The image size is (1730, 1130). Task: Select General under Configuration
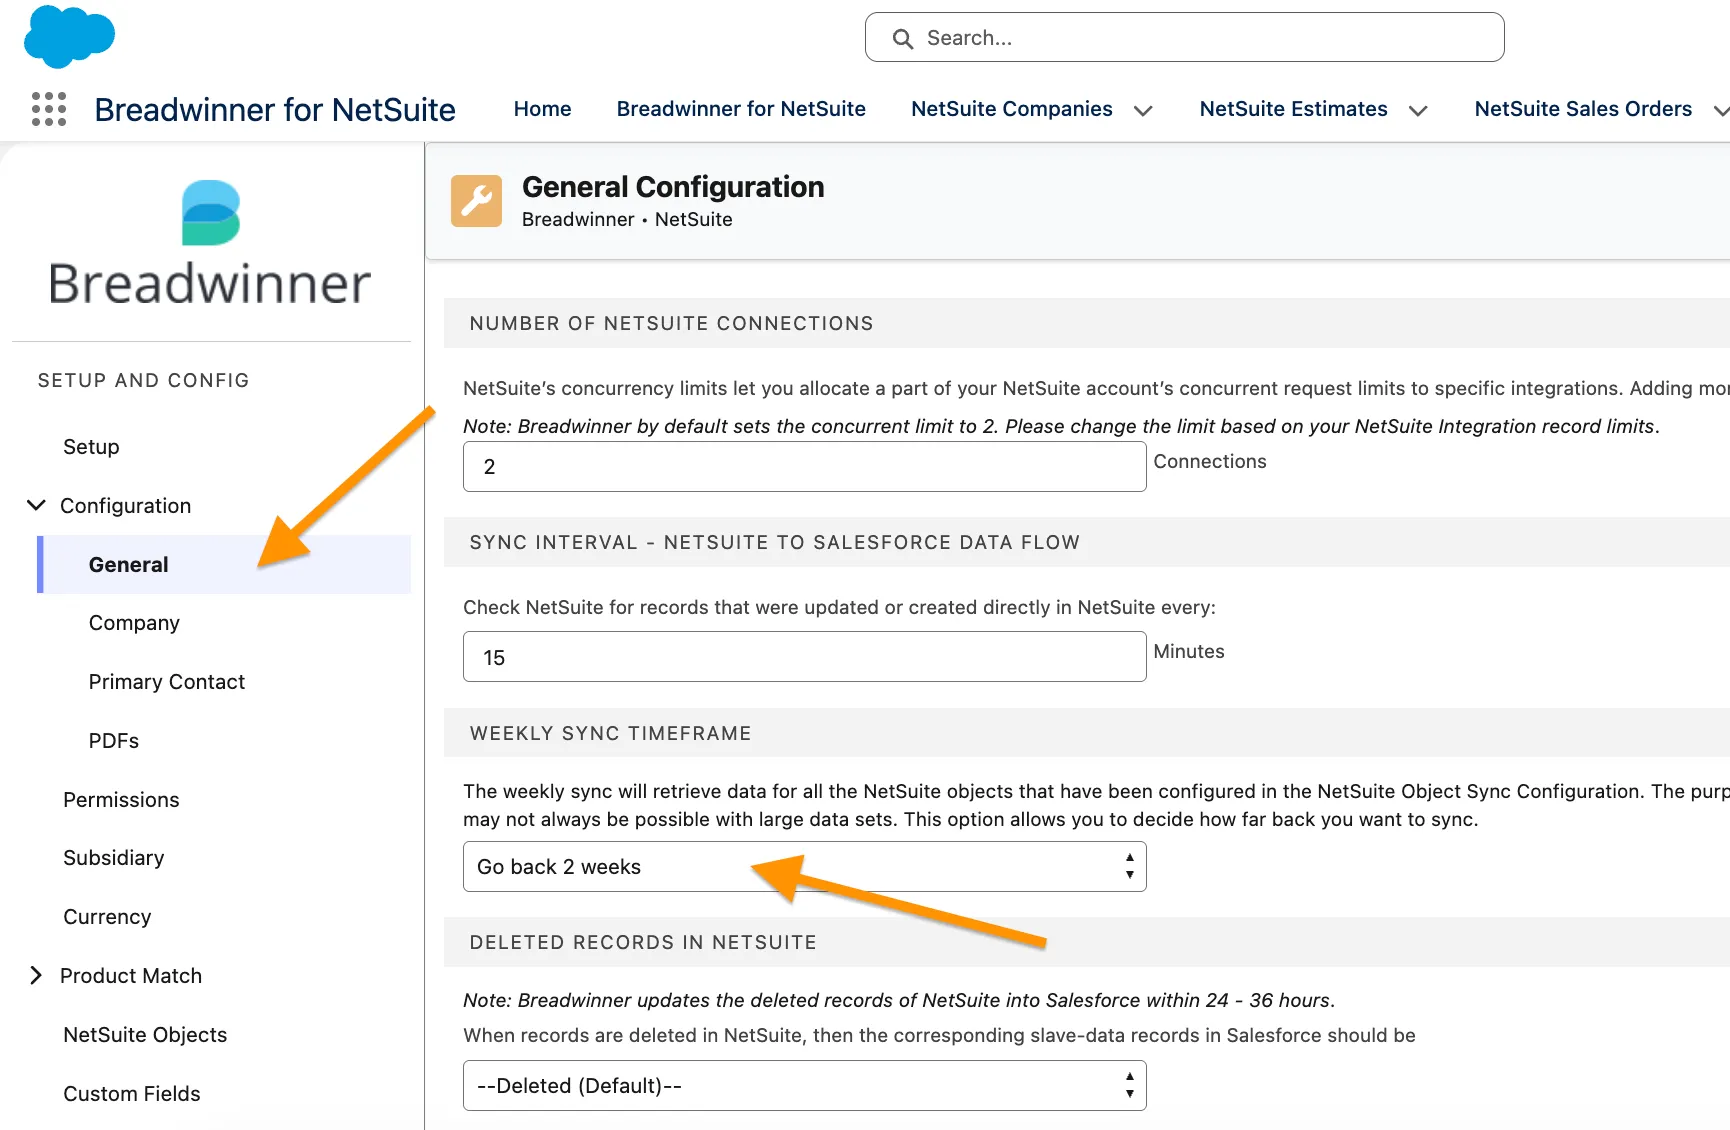[x=224, y=565]
